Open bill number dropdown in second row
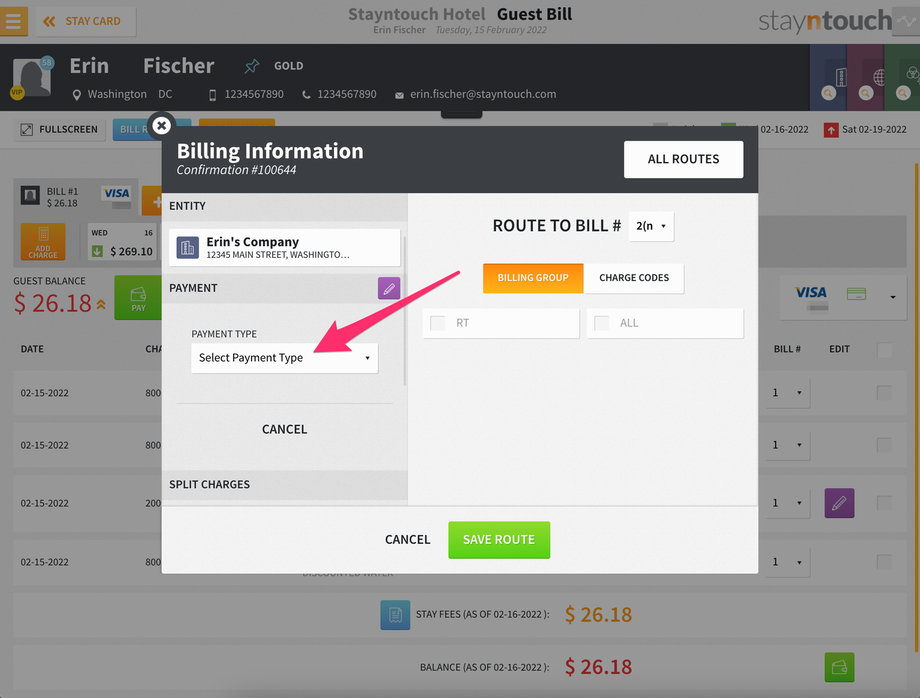This screenshot has height=698, width=920. tap(788, 445)
